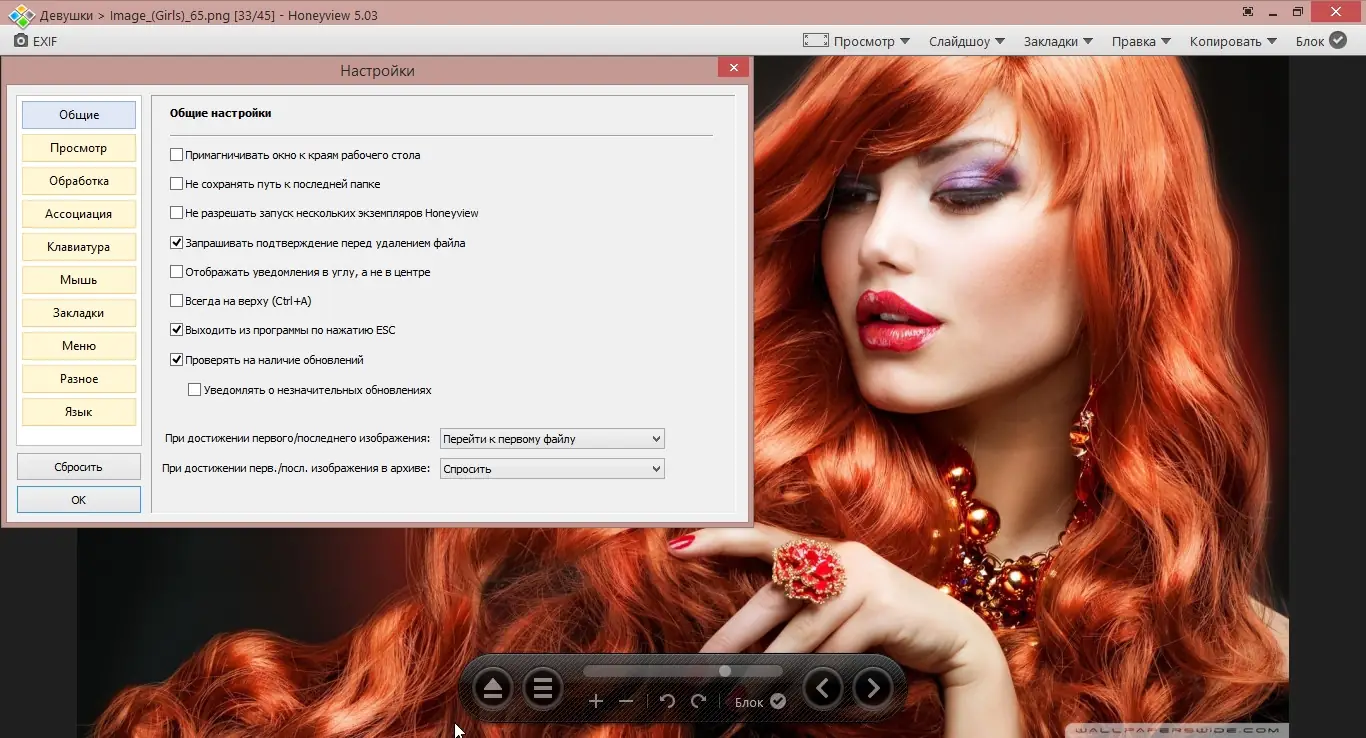Click the 'Общие настройки' heading text

click(220, 114)
